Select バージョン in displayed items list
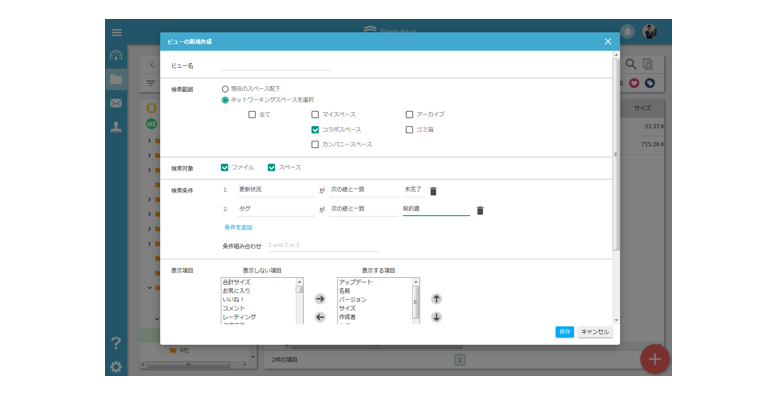The width and height of the screenshot is (780, 394). click(353, 299)
